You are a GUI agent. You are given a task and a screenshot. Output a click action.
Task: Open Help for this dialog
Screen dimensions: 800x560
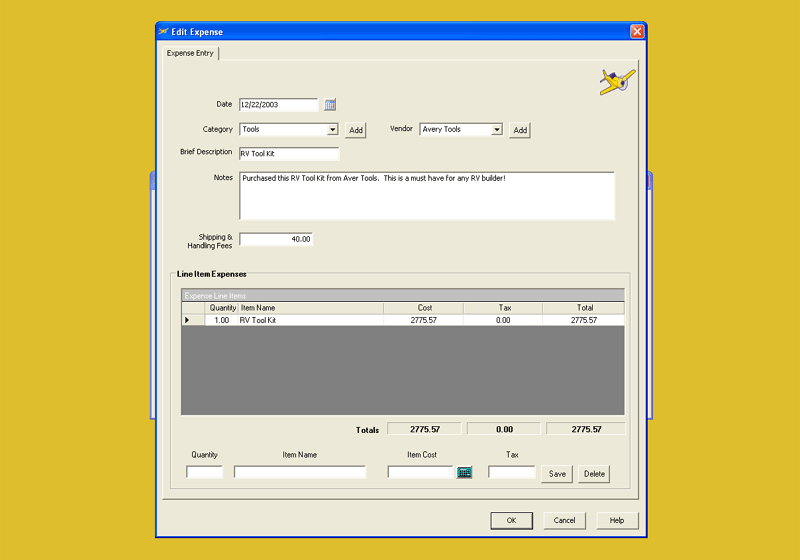coord(617,520)
